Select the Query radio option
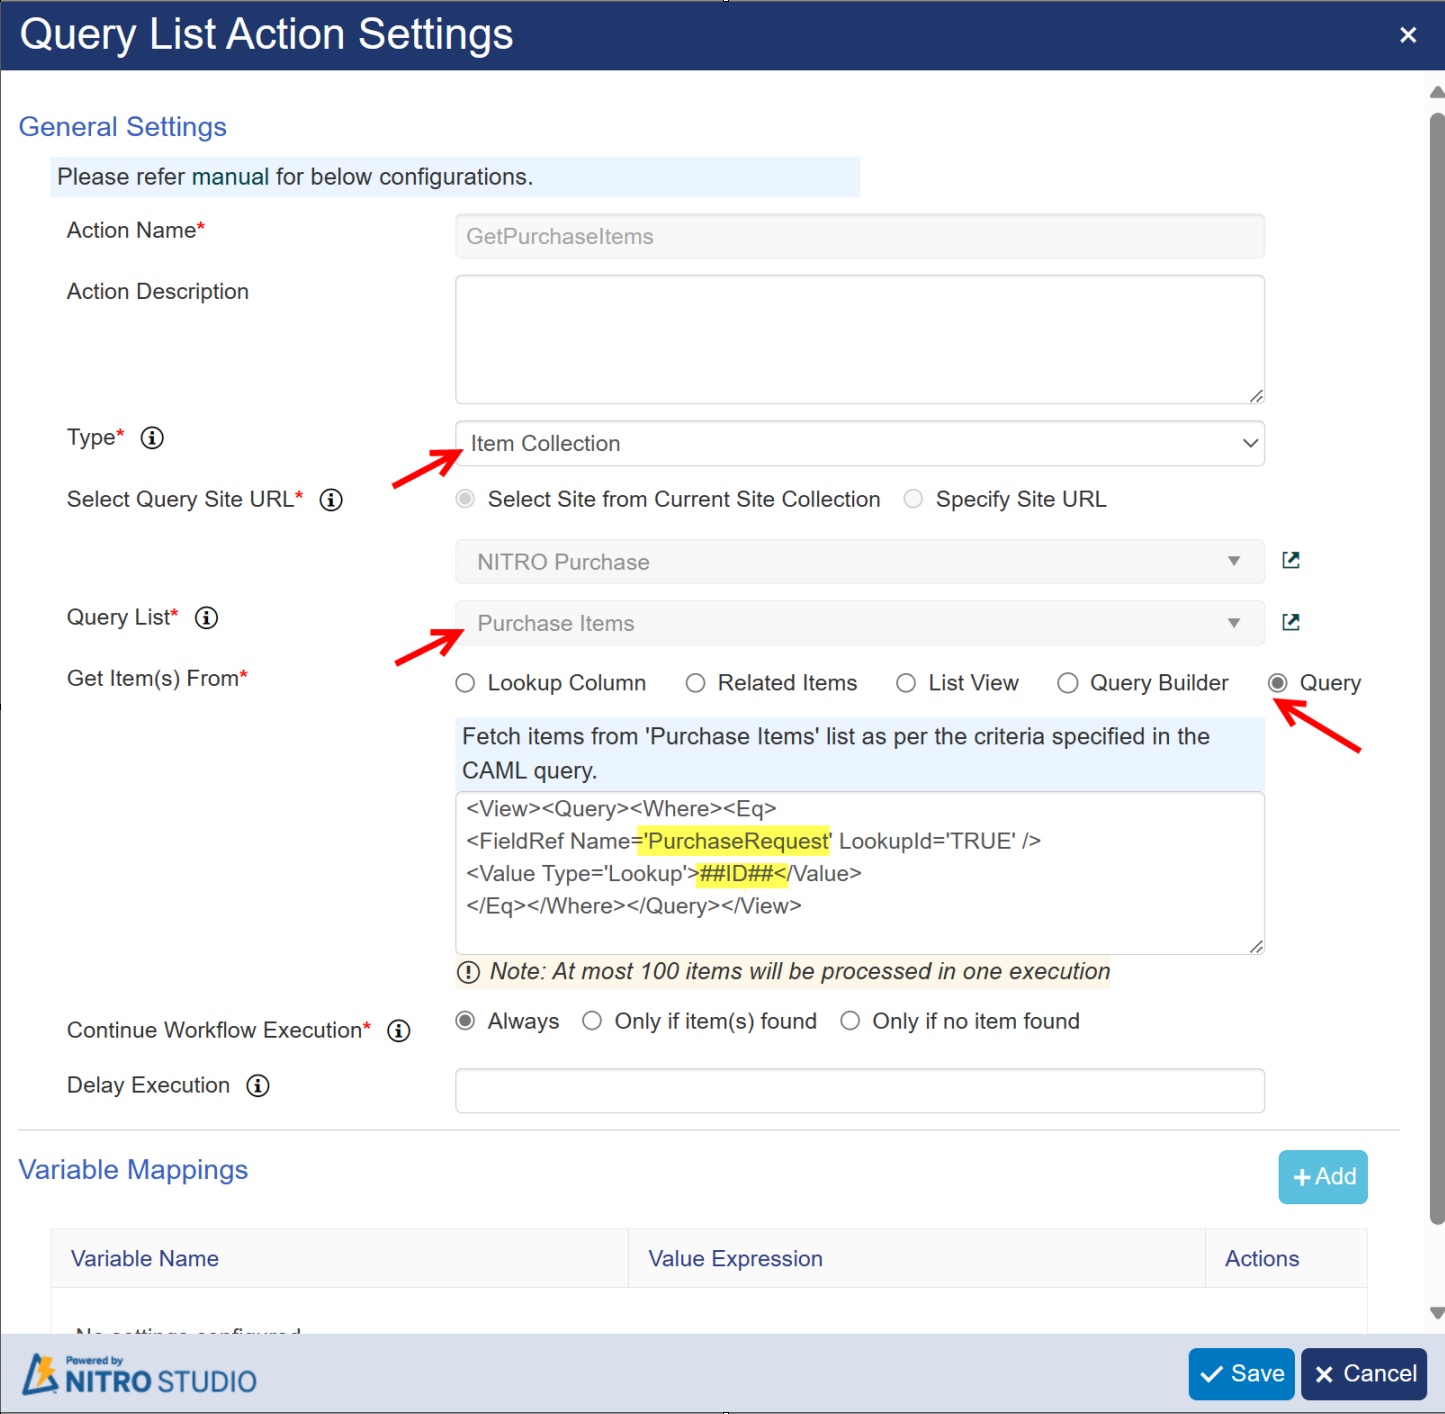The image size is (1445, 1414). coord(1278,683)
